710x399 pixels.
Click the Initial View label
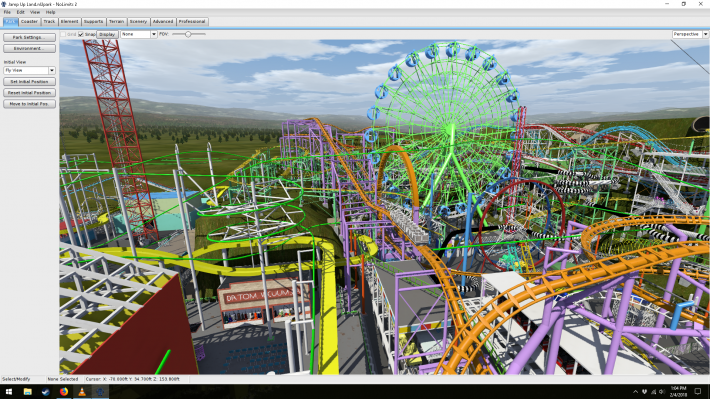pos(15,62)
